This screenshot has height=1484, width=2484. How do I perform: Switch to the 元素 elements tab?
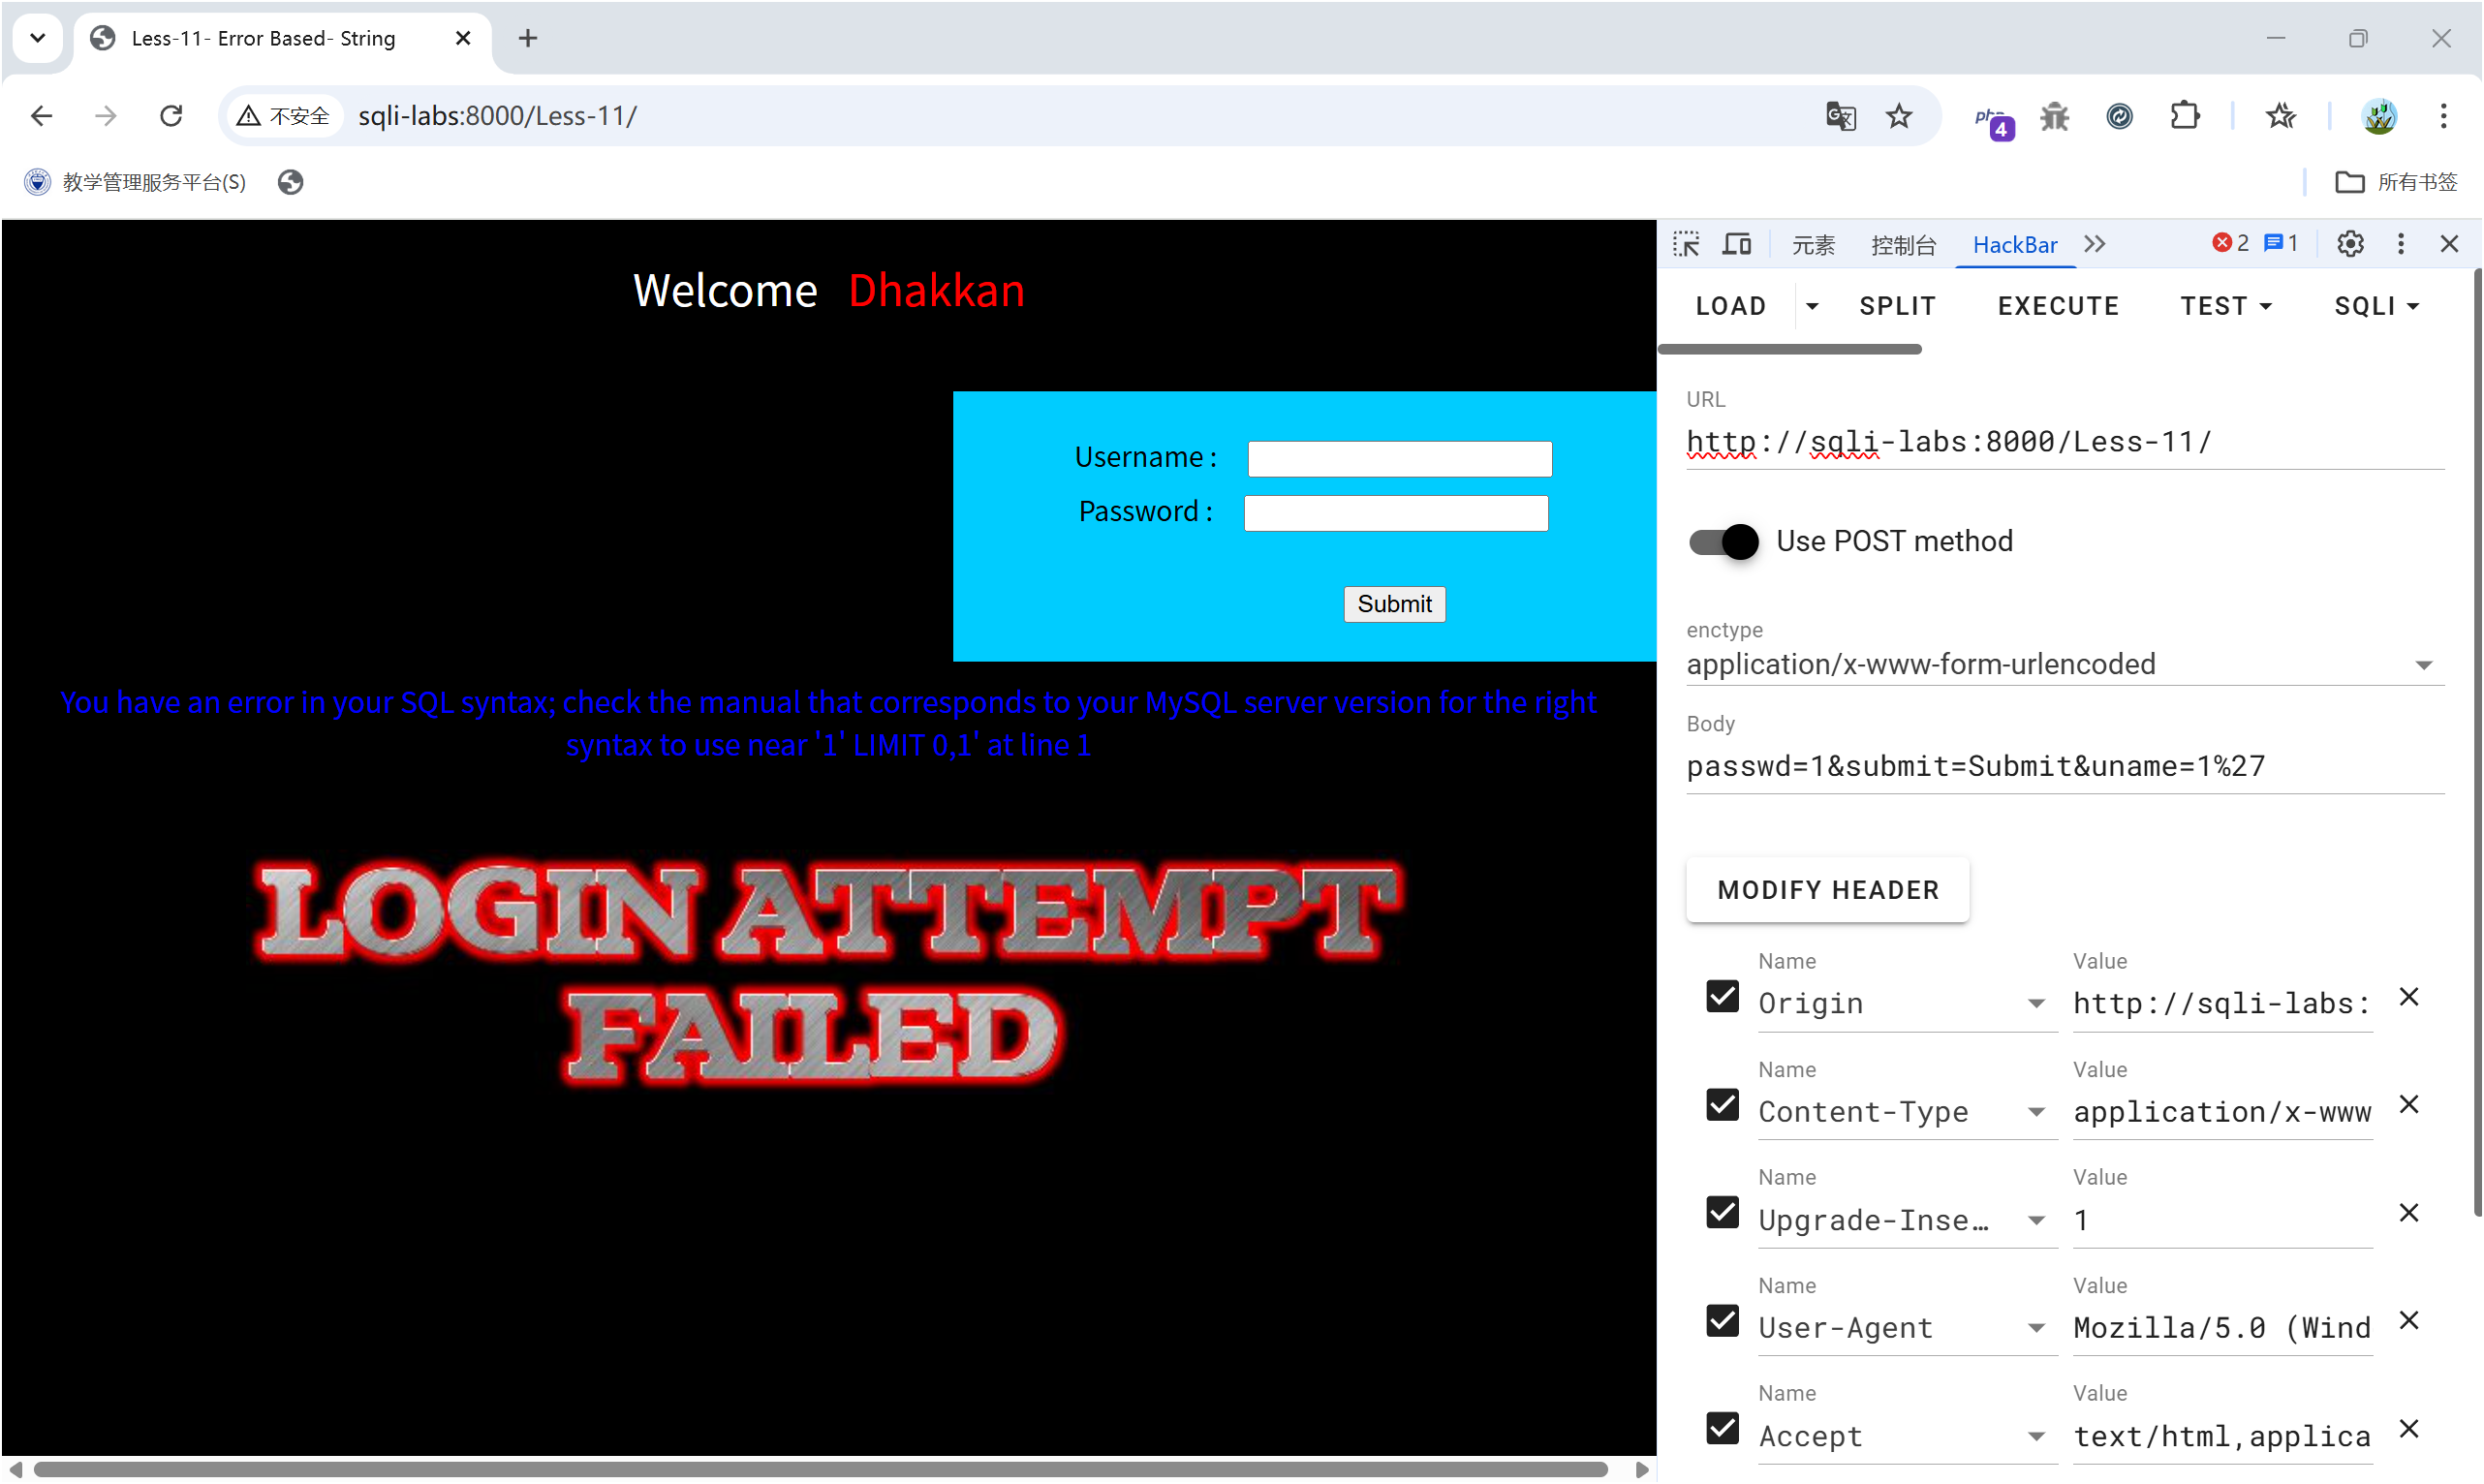coord(1813,245)
